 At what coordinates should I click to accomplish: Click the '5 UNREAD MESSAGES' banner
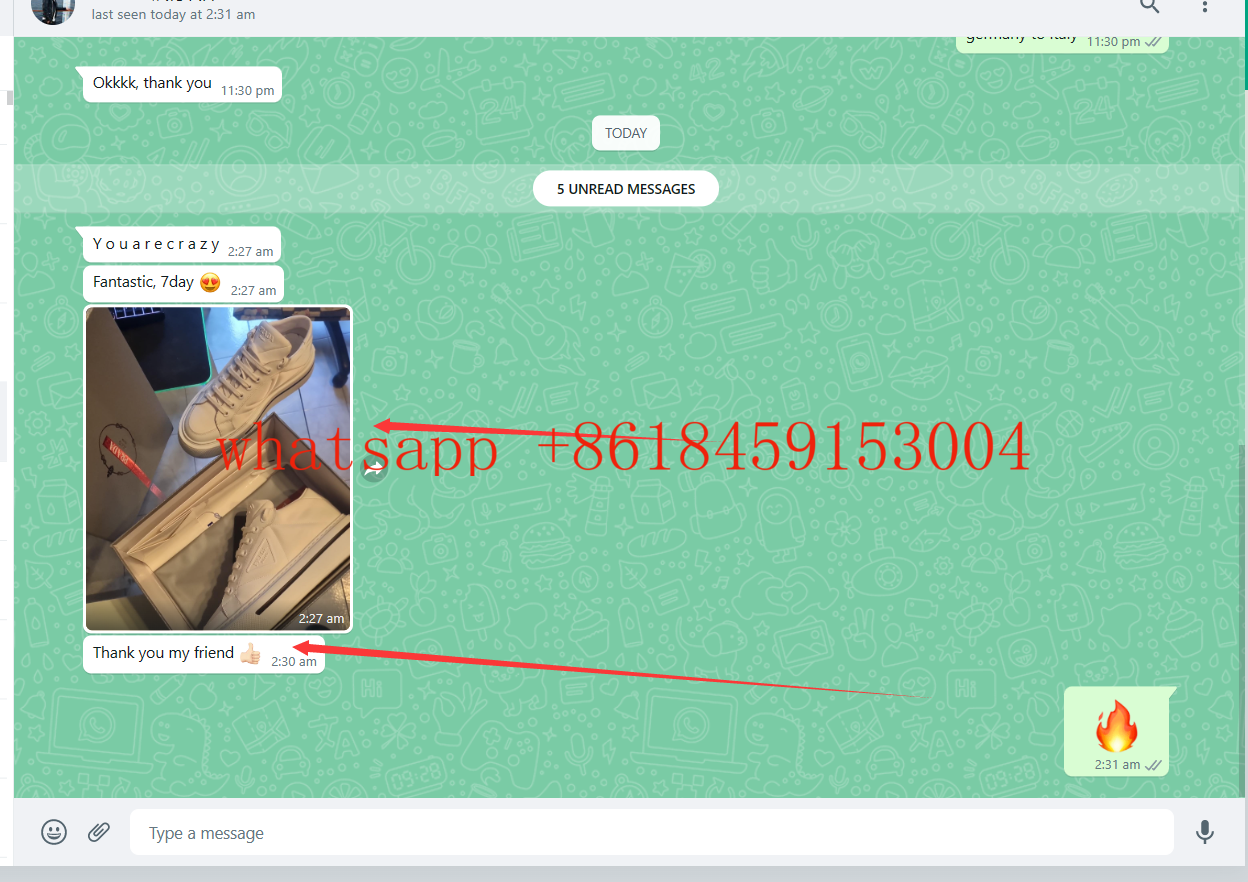(626, 189)
